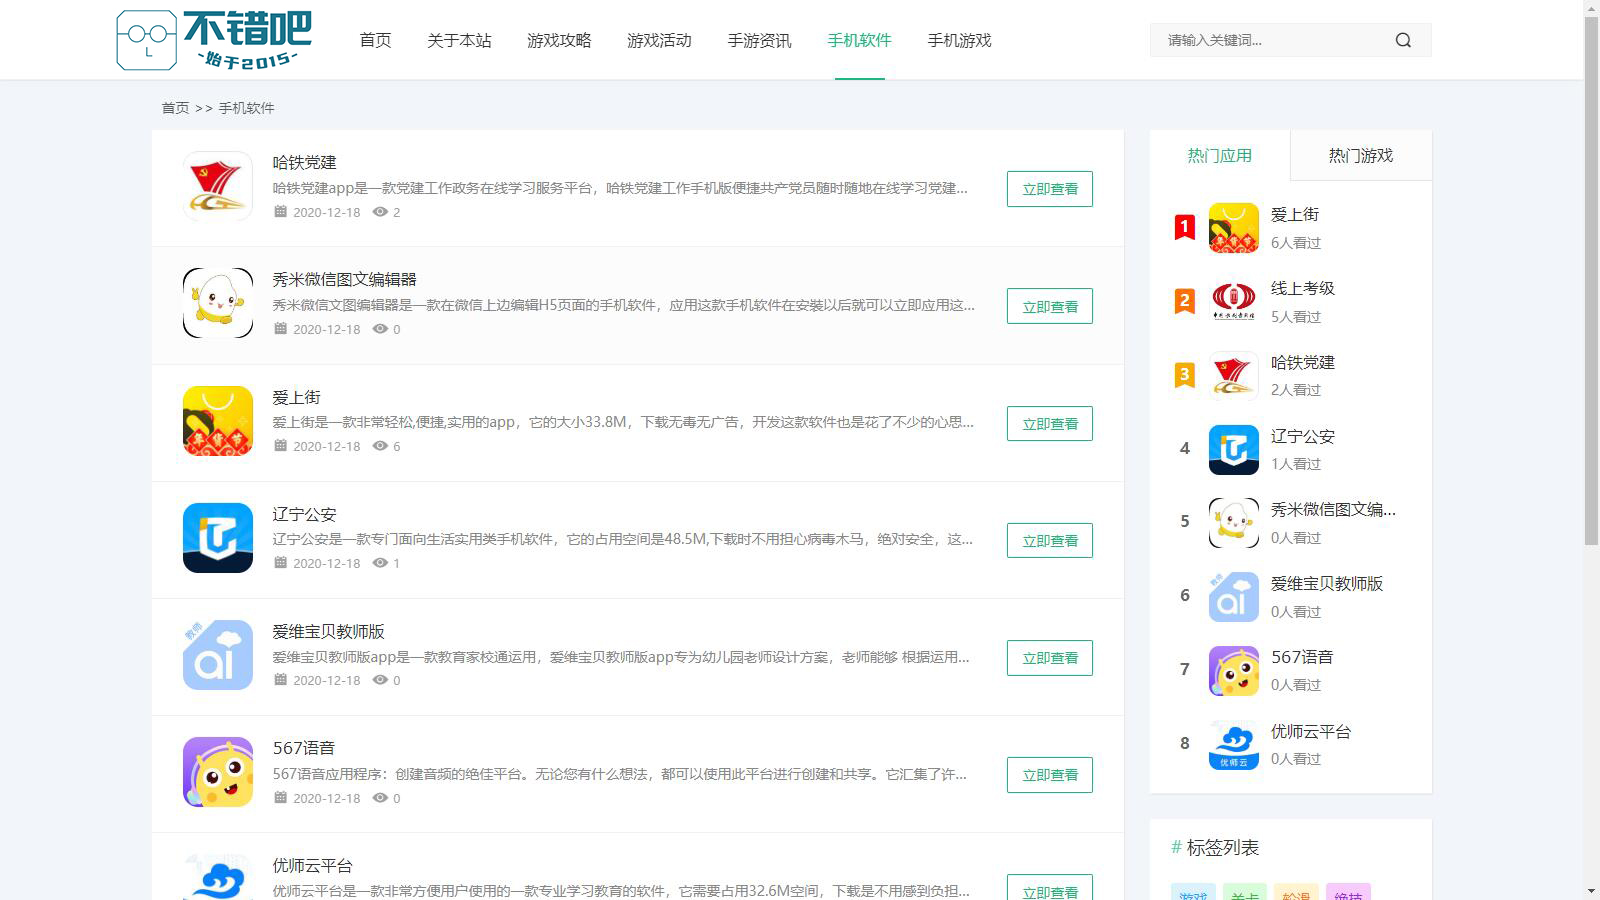Click 立即查看 button for 哈铁党建

[x=1049, y=189]
